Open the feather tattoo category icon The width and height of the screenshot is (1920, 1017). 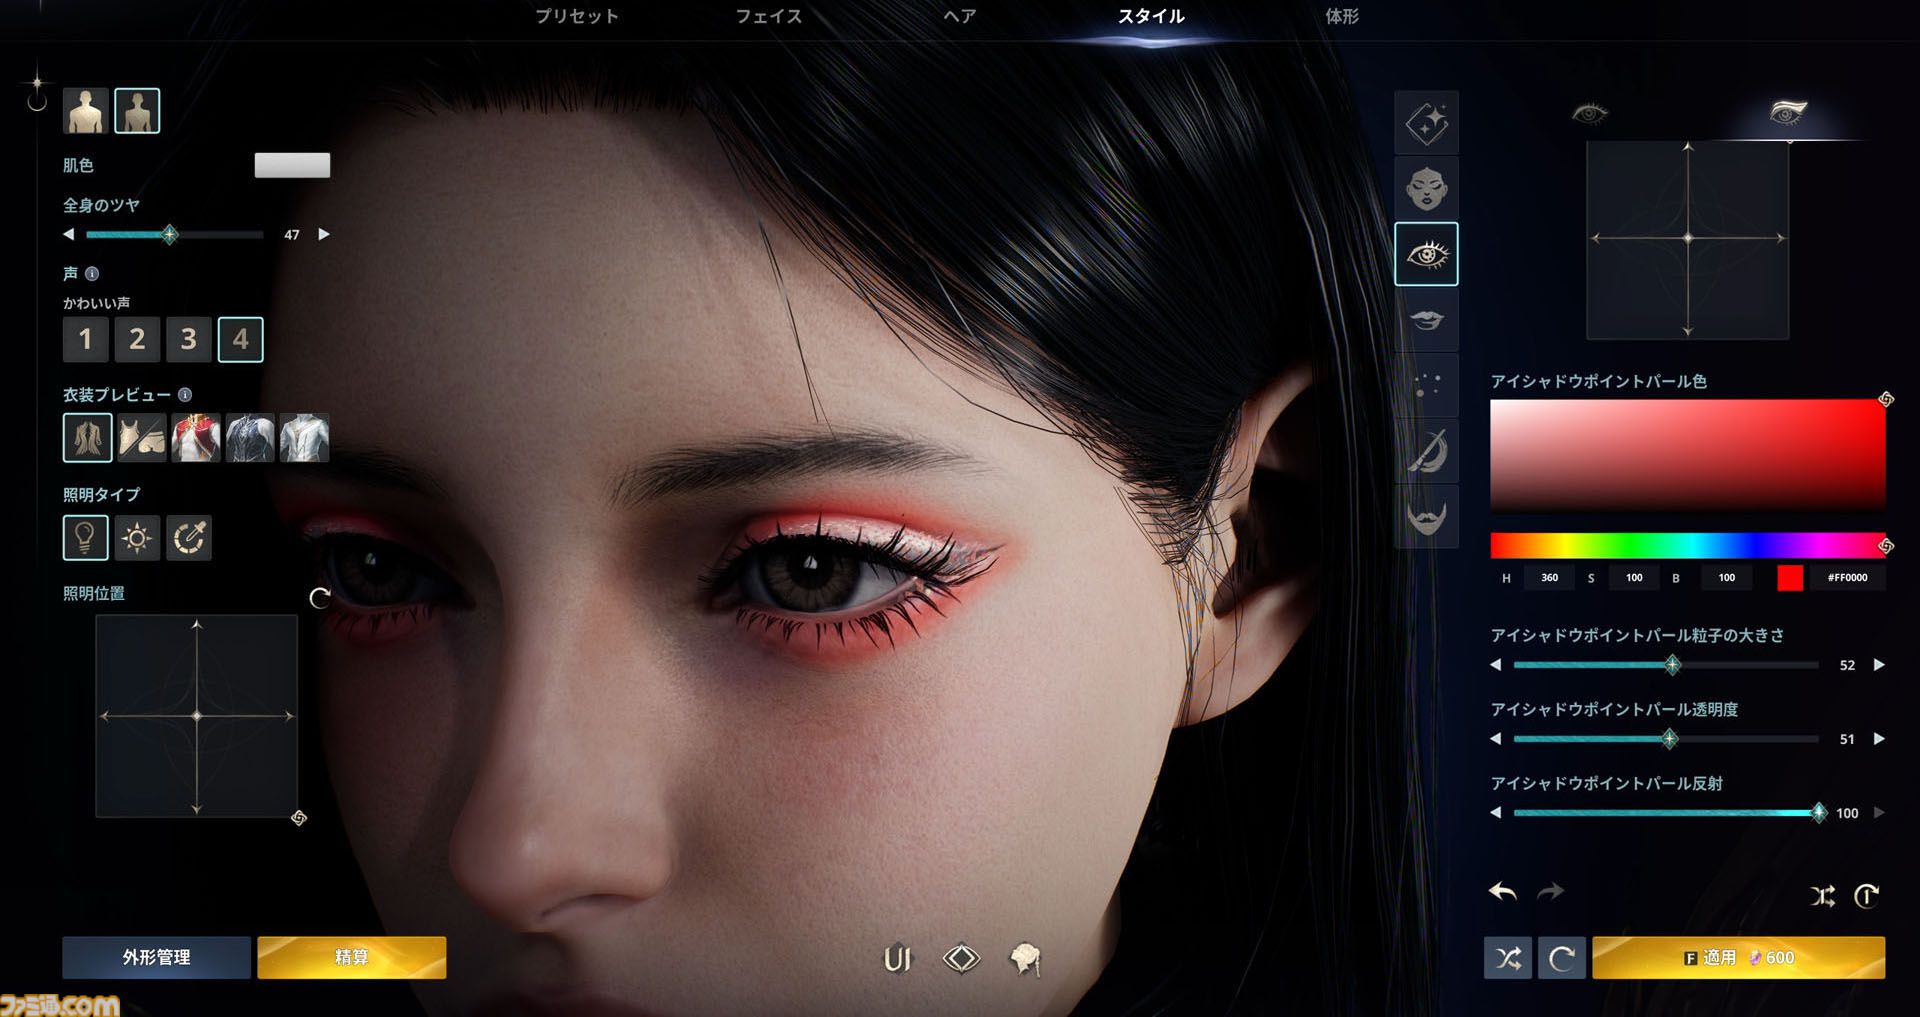pyautogui.click(x=1426, y=451)
